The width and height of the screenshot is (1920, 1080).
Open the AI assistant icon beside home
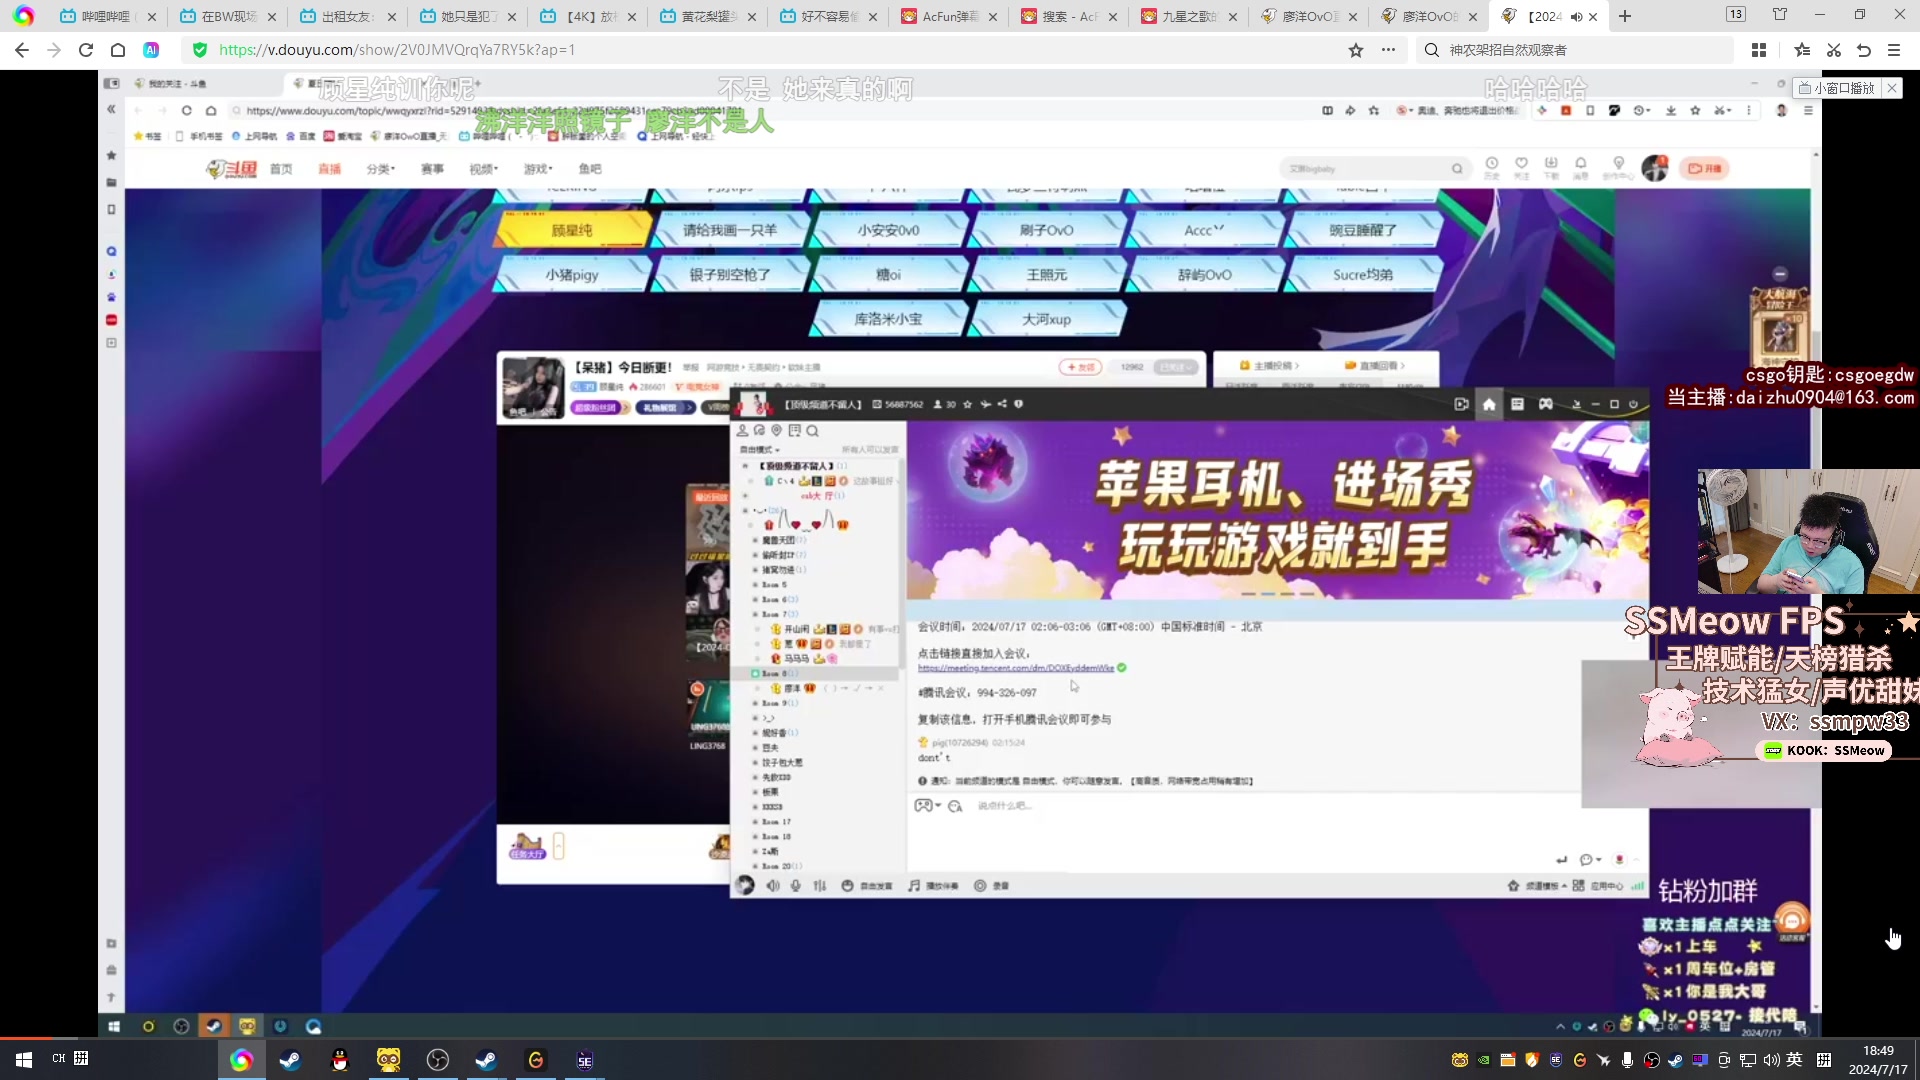point(151,50)
